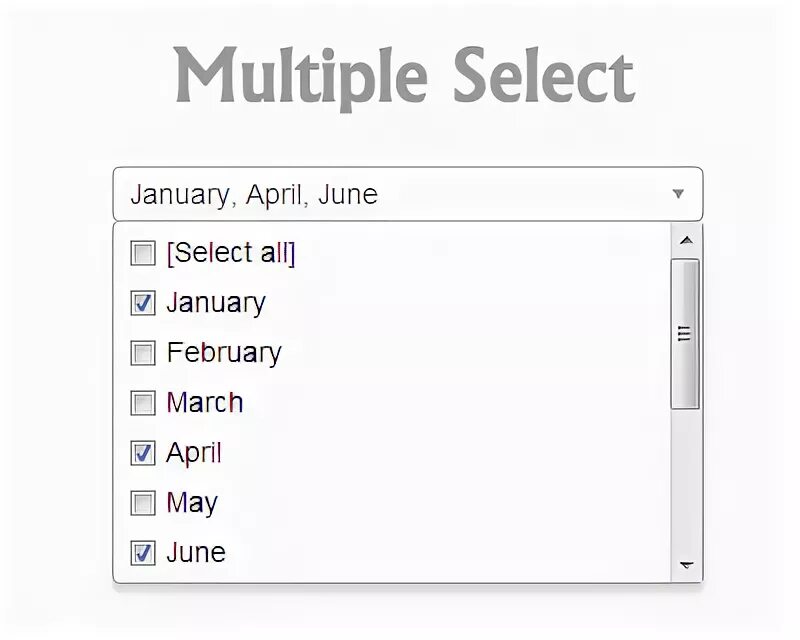Screen dimensions: 800x640
Task: Click the Multiple Select heading
Action: tap(404, 77)
